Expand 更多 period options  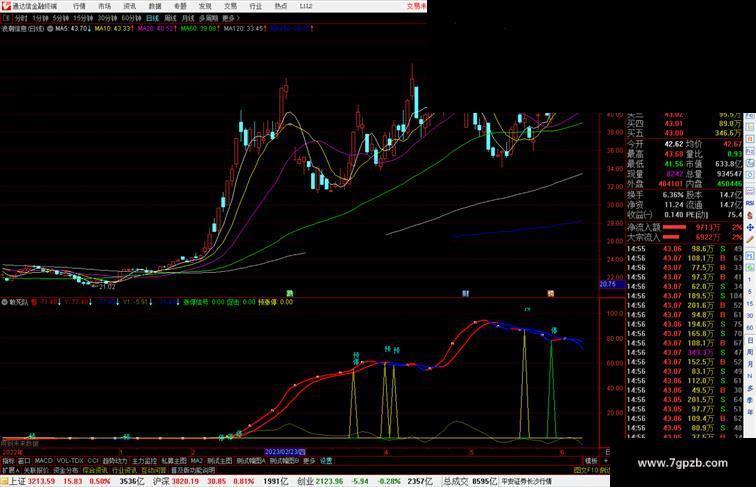(x=231, y=18)
